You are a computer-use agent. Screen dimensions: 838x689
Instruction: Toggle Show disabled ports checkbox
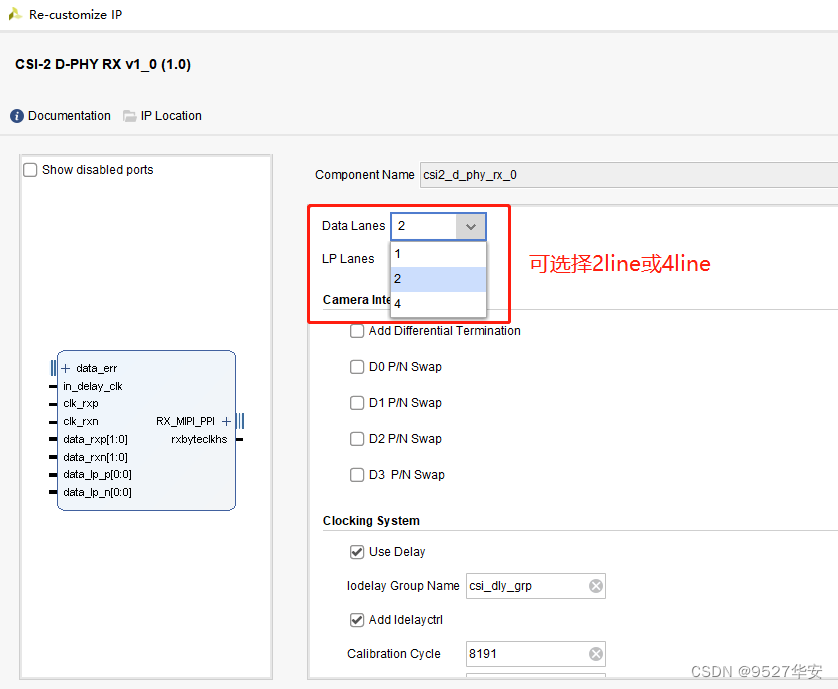tap(31, 170)
